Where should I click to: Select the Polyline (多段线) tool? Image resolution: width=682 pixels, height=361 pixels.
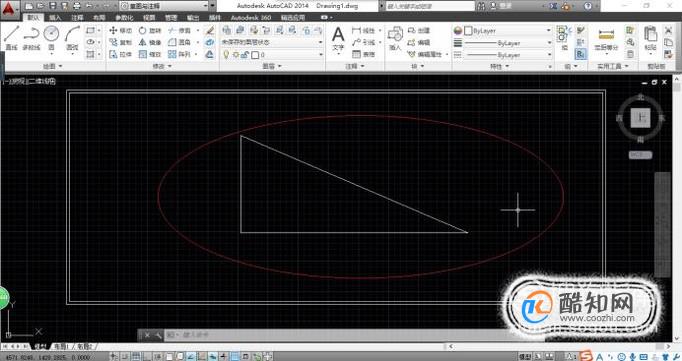click(x=31, y=37)
